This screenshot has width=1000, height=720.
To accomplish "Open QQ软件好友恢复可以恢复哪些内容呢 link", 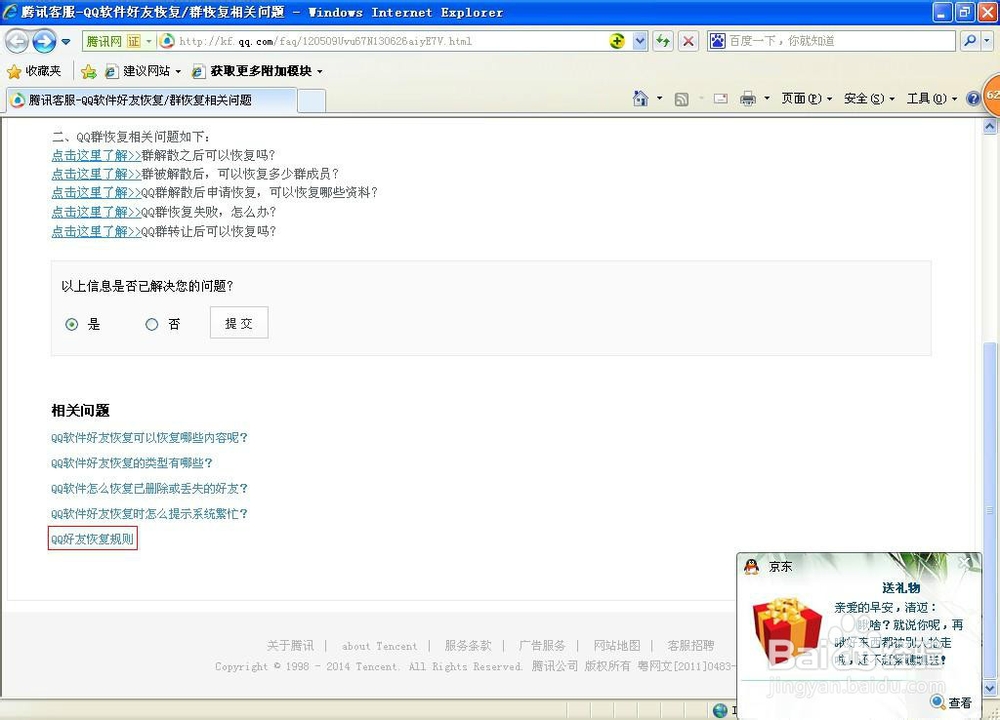I will 149,437.
